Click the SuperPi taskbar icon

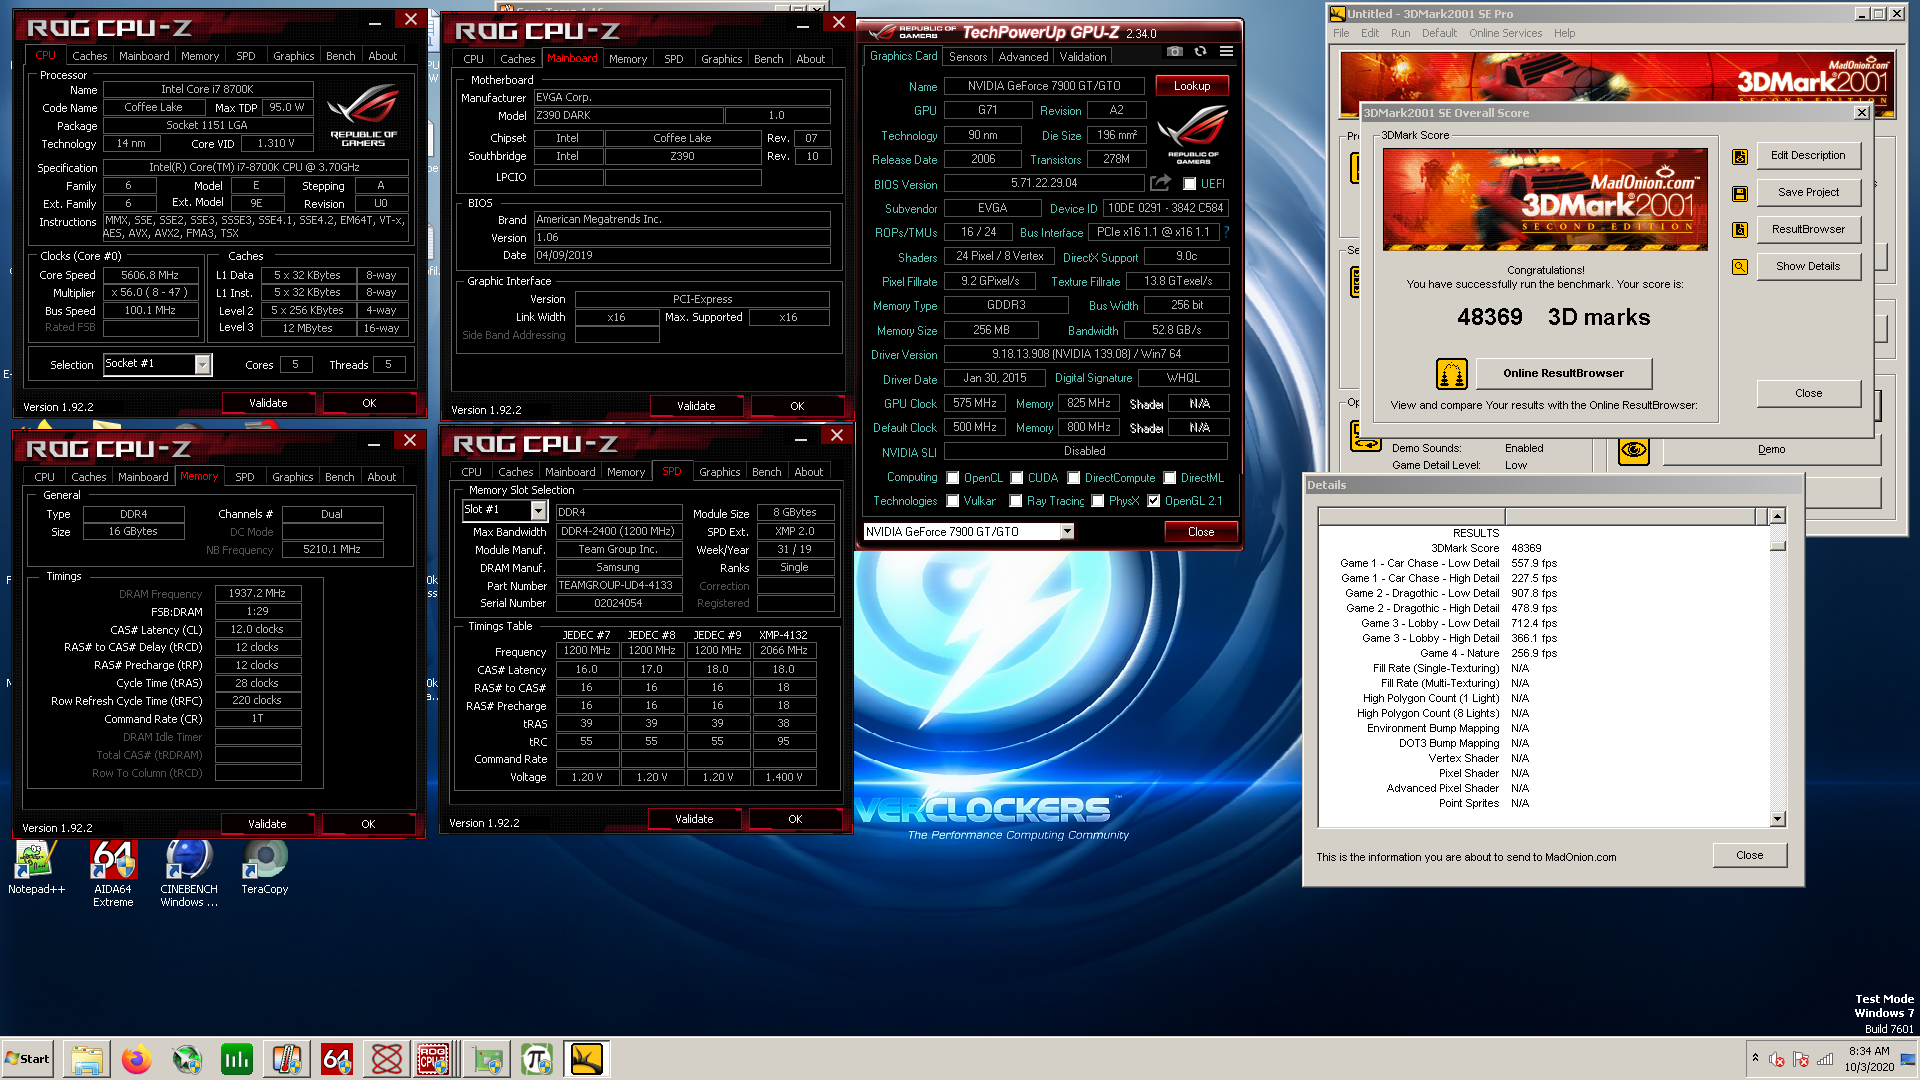[x=537, y=1059]
